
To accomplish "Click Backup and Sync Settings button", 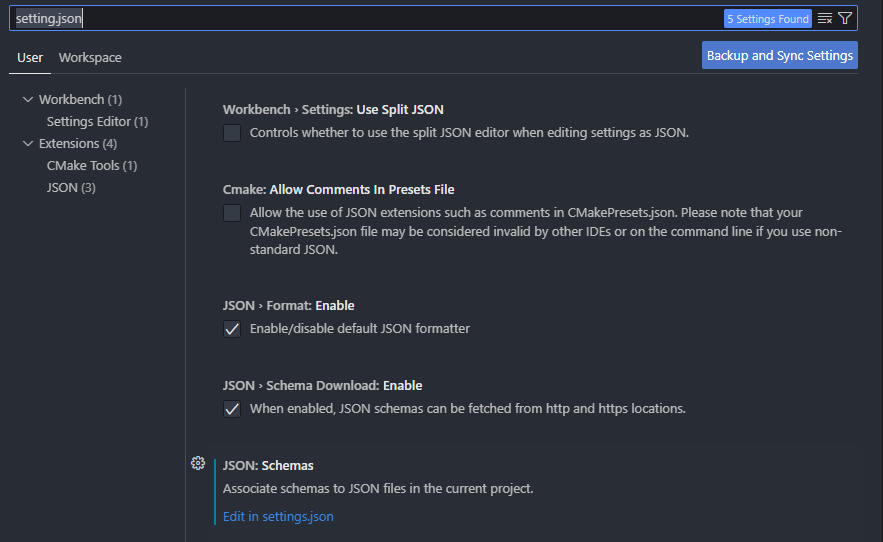I will (779, 55).
